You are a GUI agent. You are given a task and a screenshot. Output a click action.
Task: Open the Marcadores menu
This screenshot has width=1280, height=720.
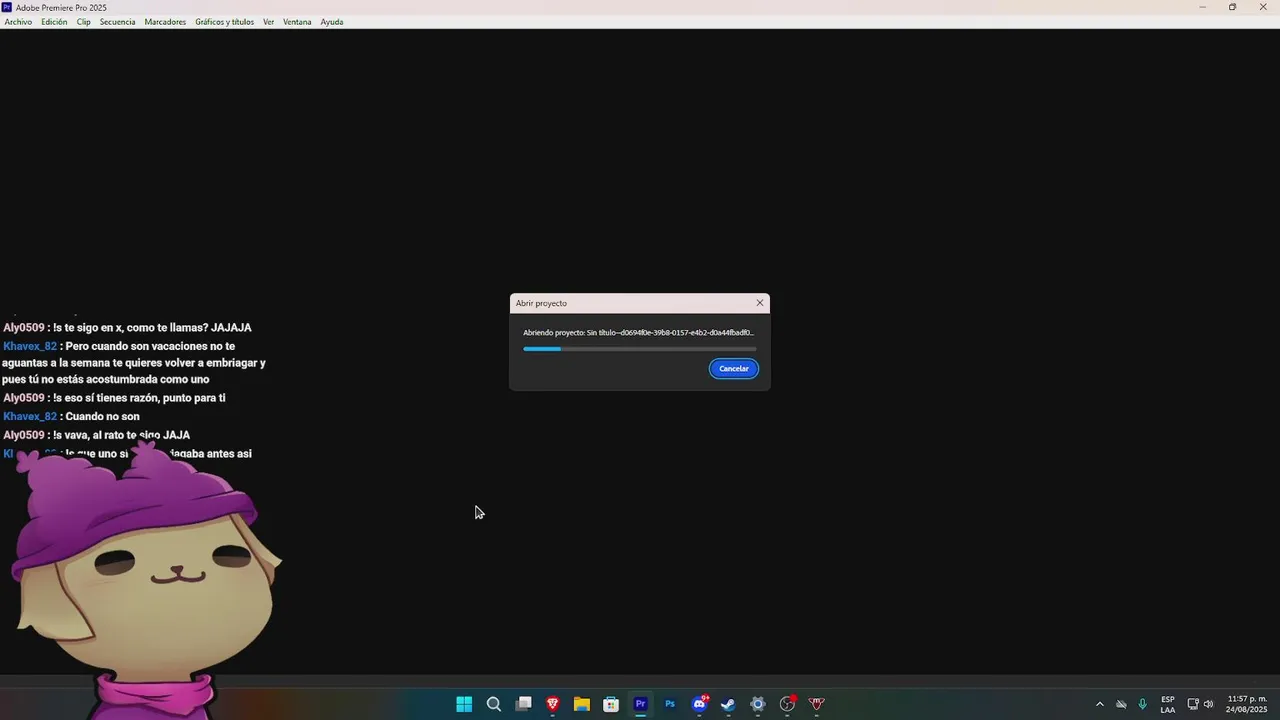click(x=165, y=22)
